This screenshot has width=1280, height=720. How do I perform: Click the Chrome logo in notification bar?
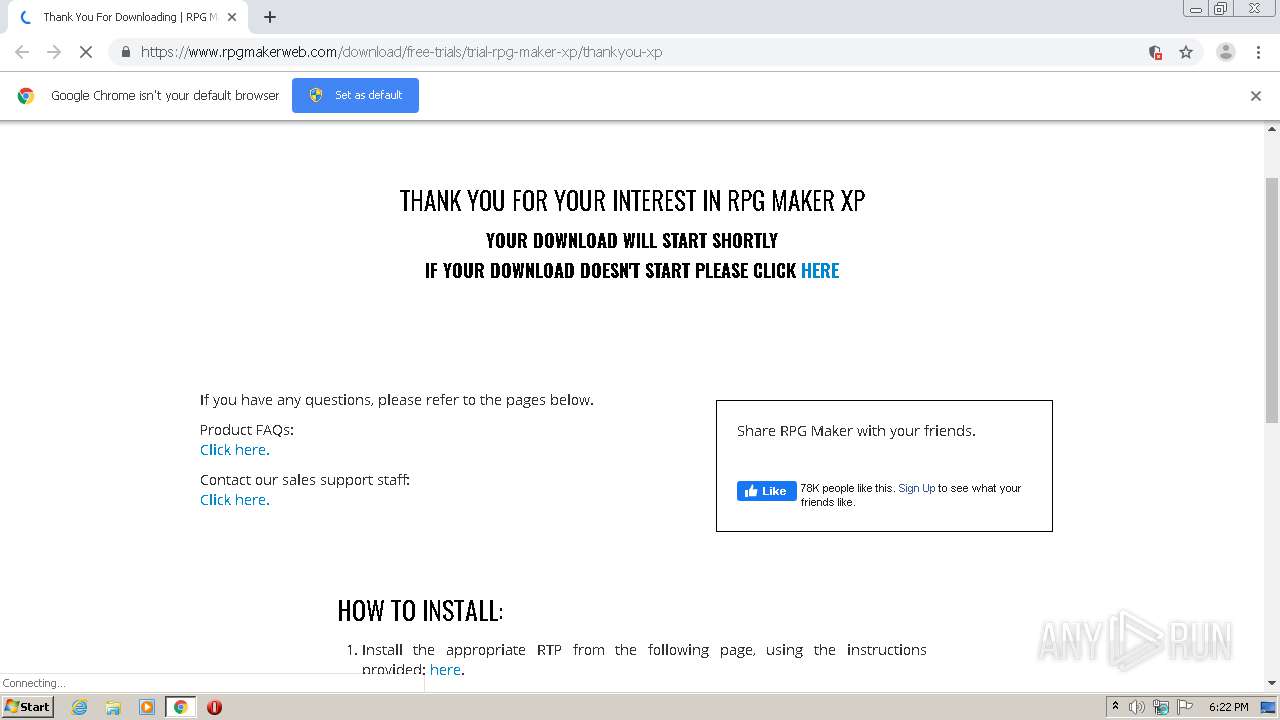pos(26,96)
